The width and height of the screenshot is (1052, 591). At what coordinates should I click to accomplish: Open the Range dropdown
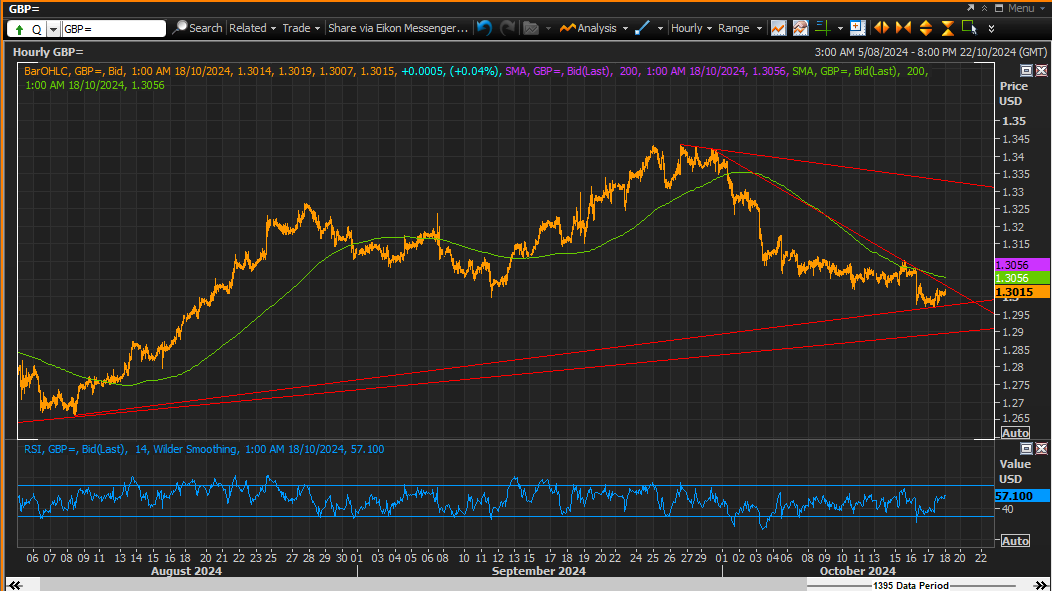(740, 28)
